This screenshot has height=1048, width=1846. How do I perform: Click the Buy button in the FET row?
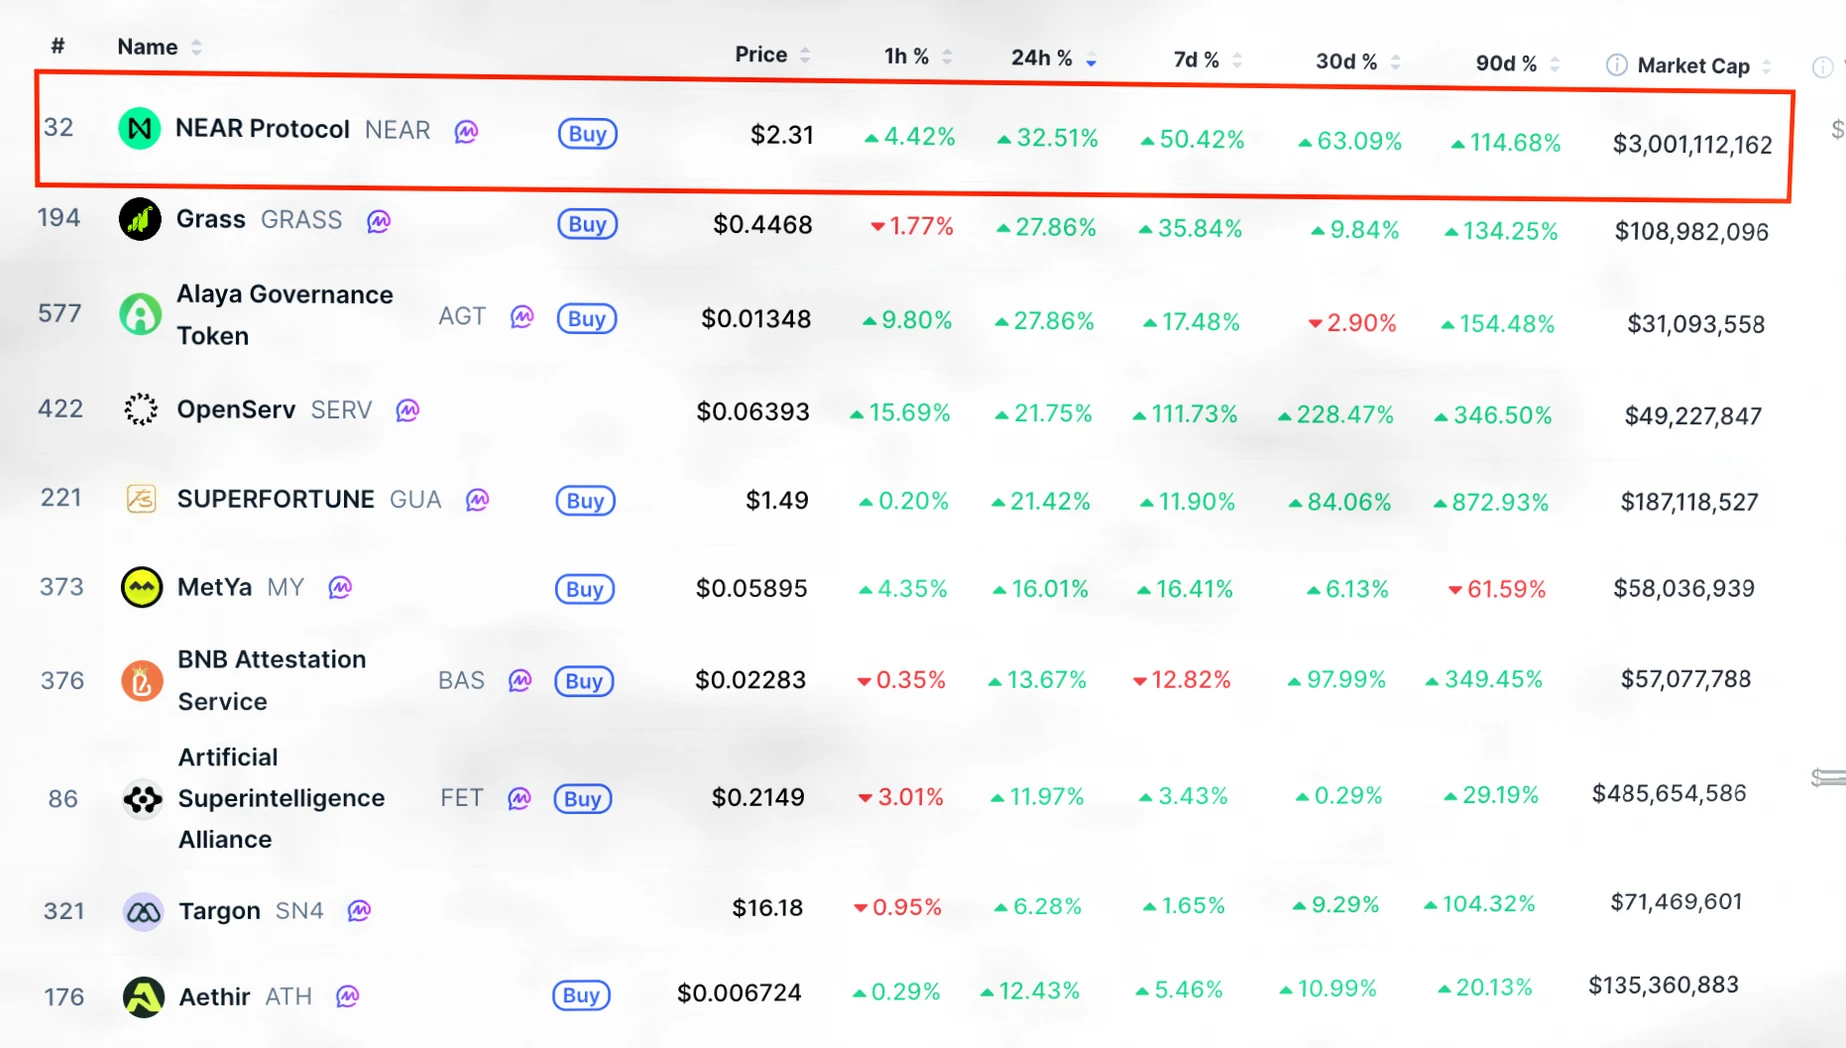point(583,798)
